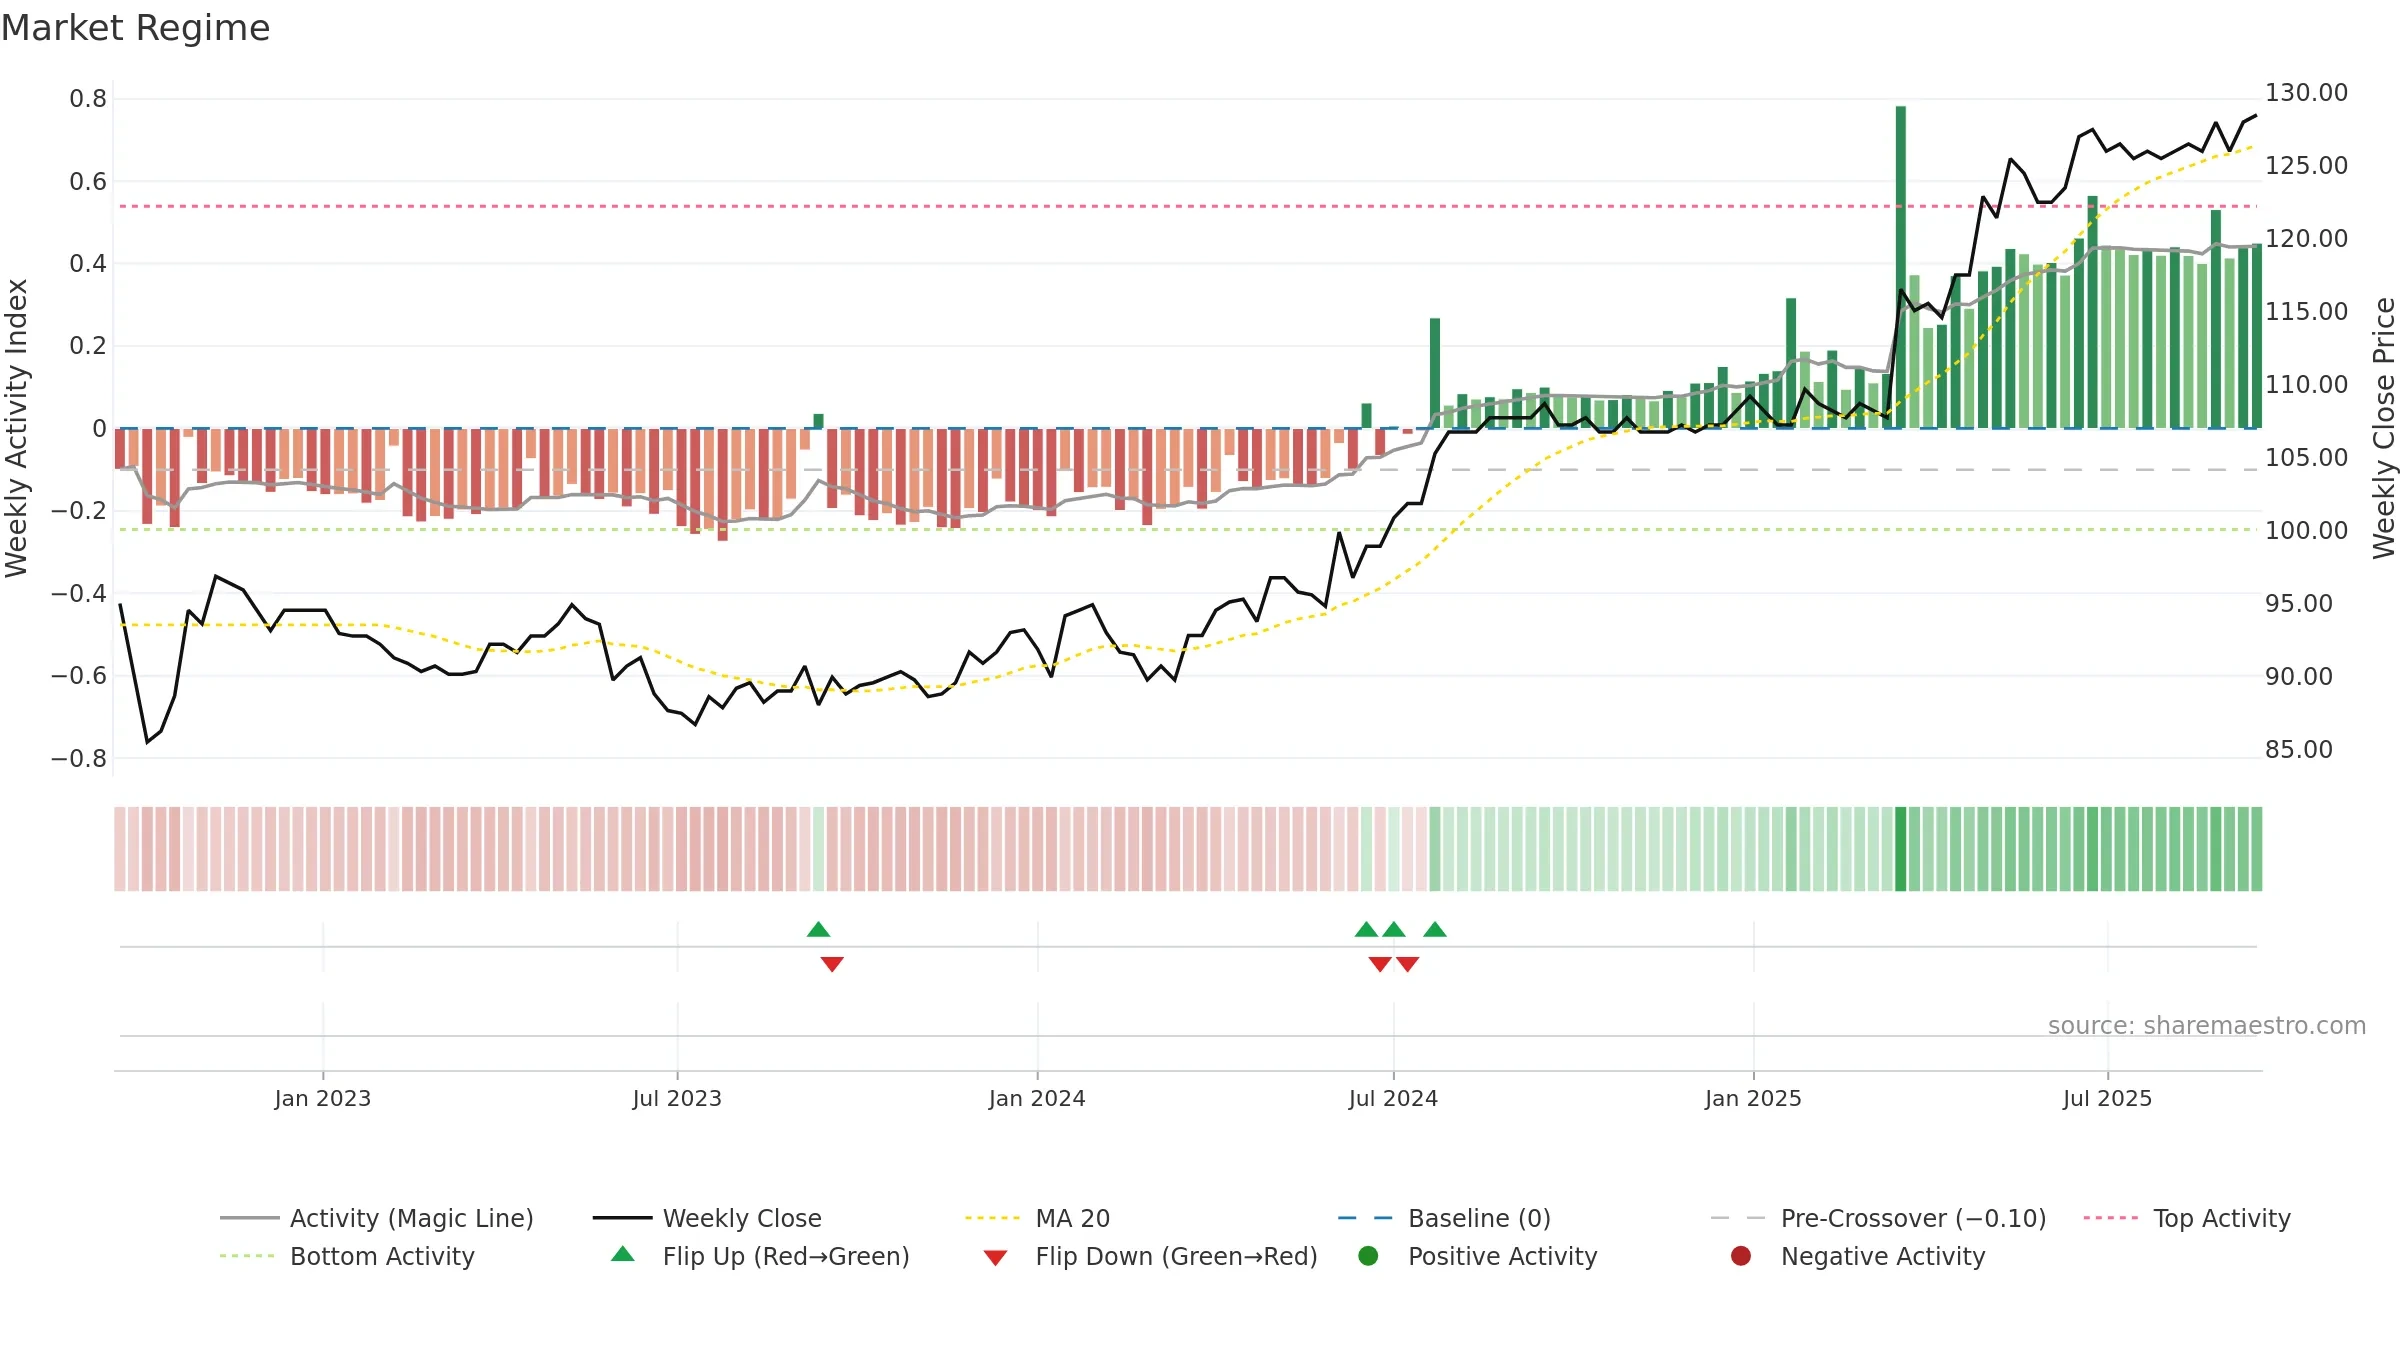Click the −0.8 activity index axis label
The image size is (2400, 1350).
[x=79, y=759]
